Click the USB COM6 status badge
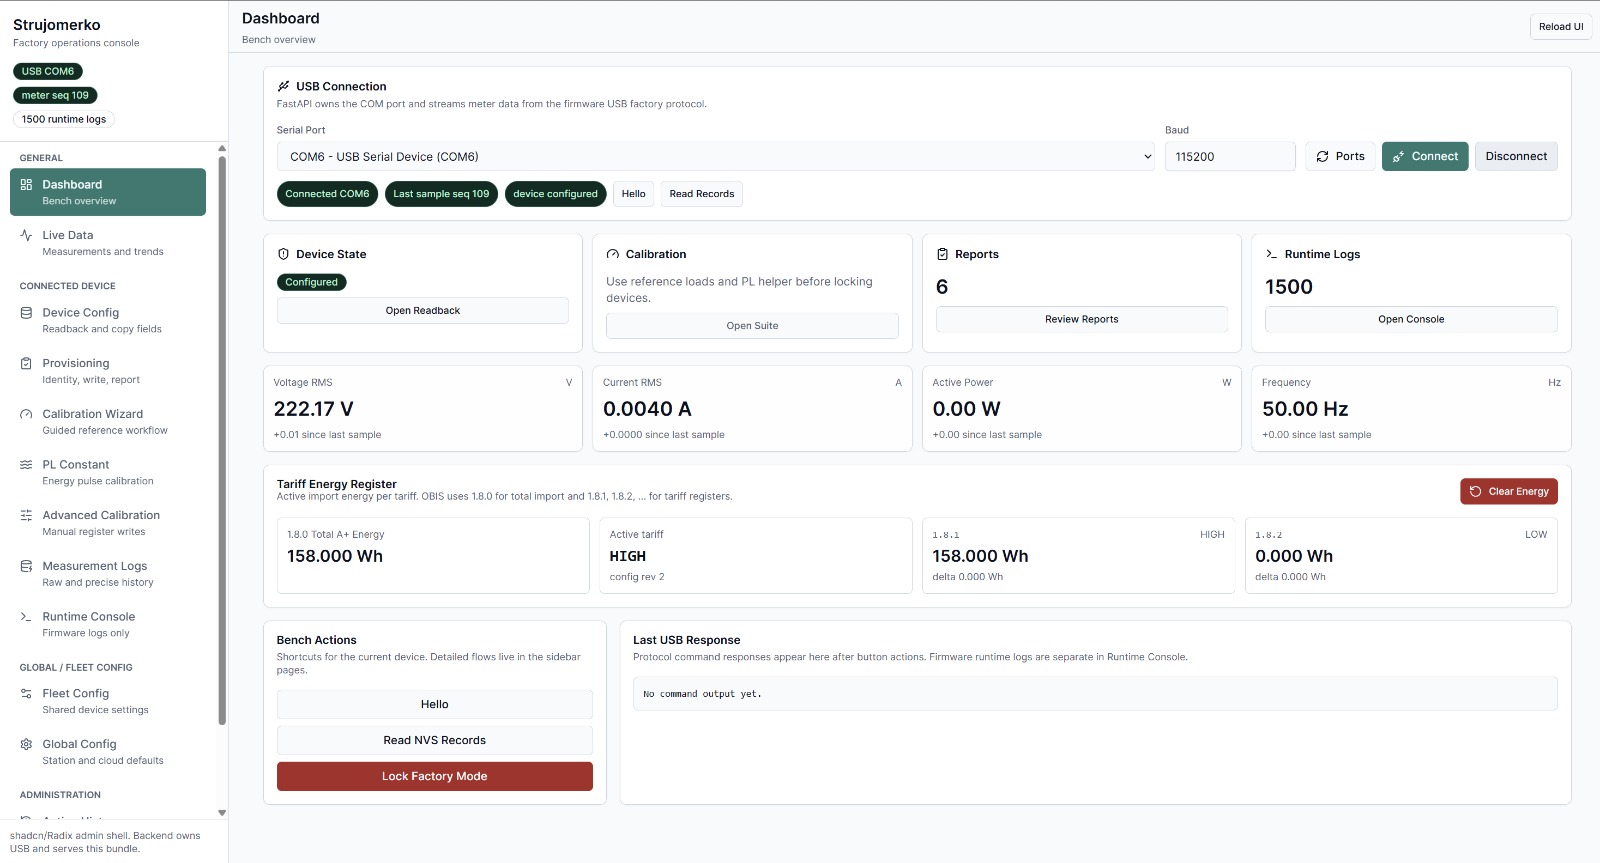Image resolution: width=1600 pixels, height=863 pixels. click(48, 71)
